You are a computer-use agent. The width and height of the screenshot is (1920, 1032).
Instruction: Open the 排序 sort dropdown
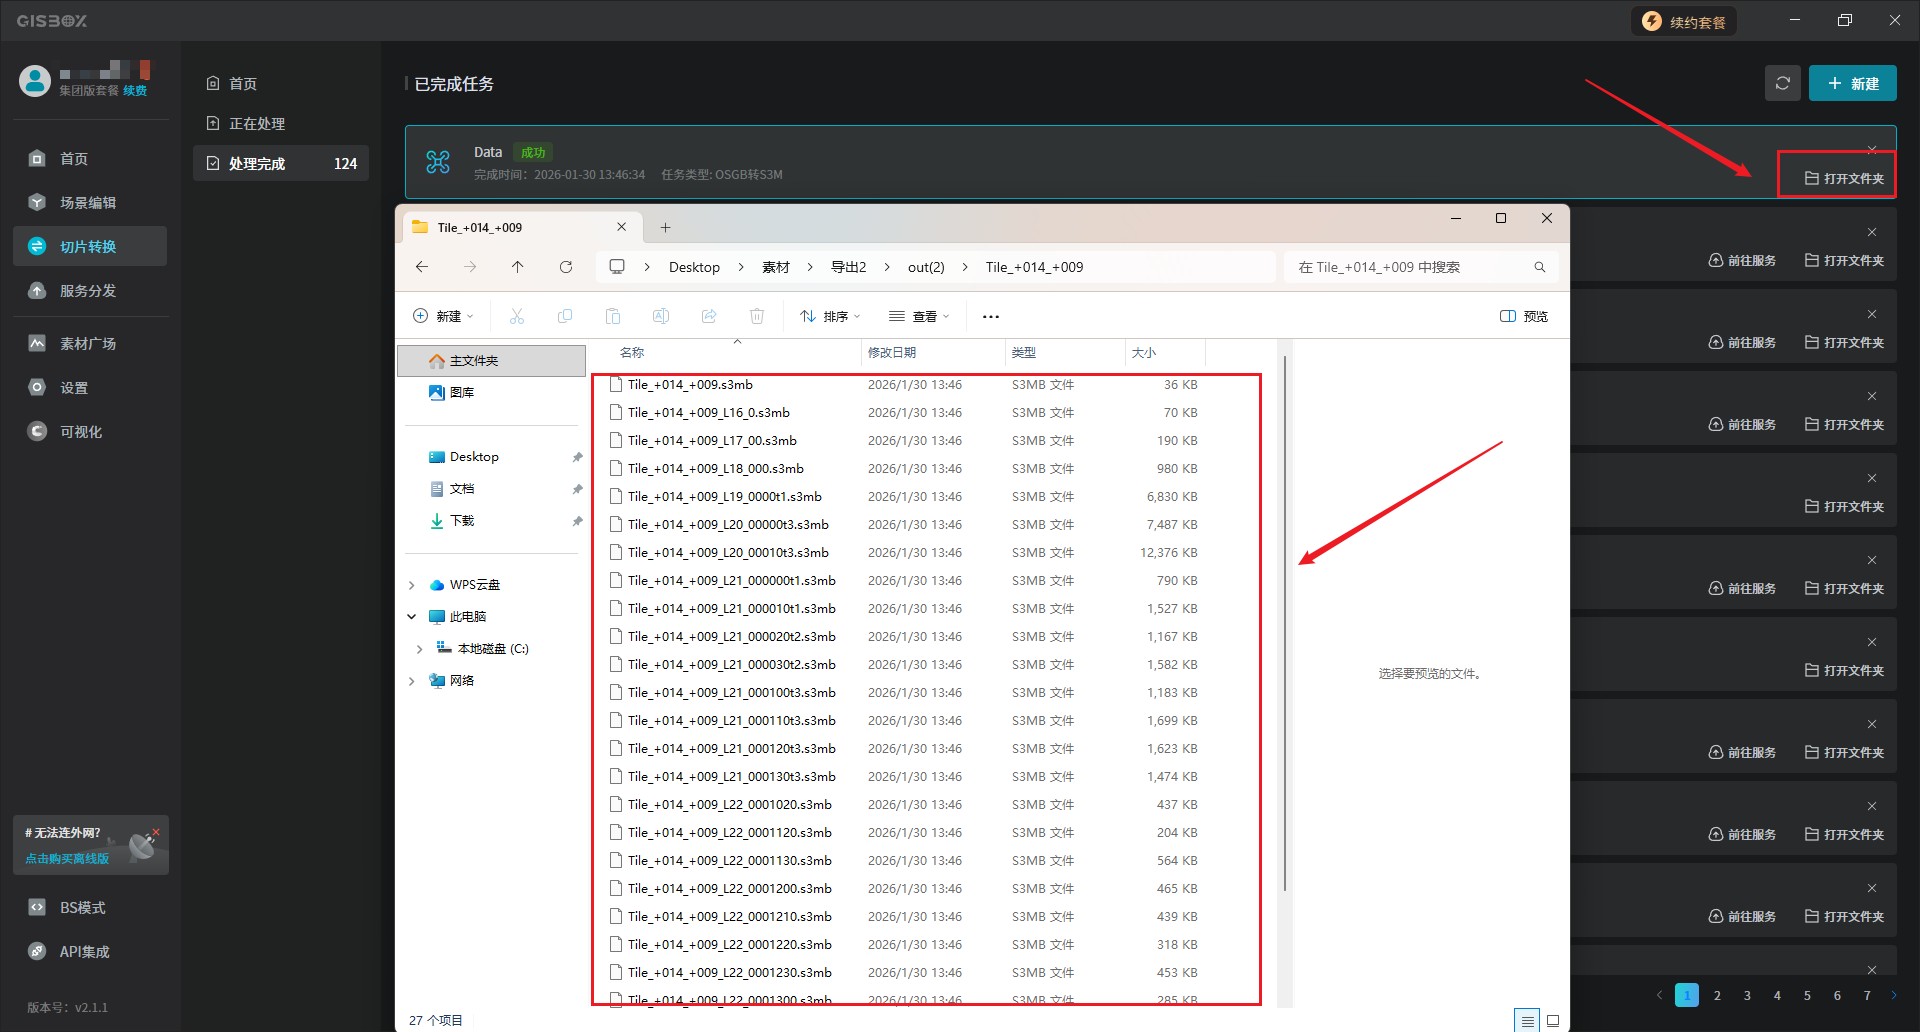830,317
